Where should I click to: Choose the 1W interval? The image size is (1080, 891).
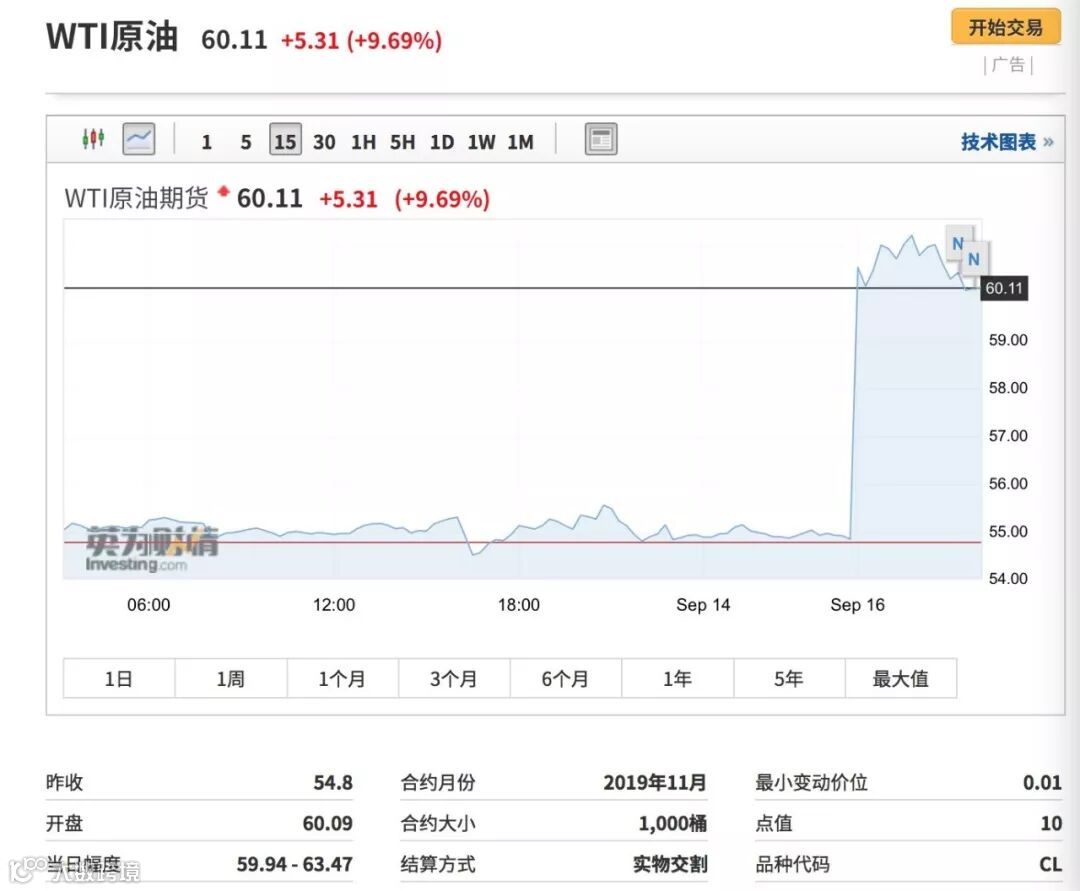481,142
